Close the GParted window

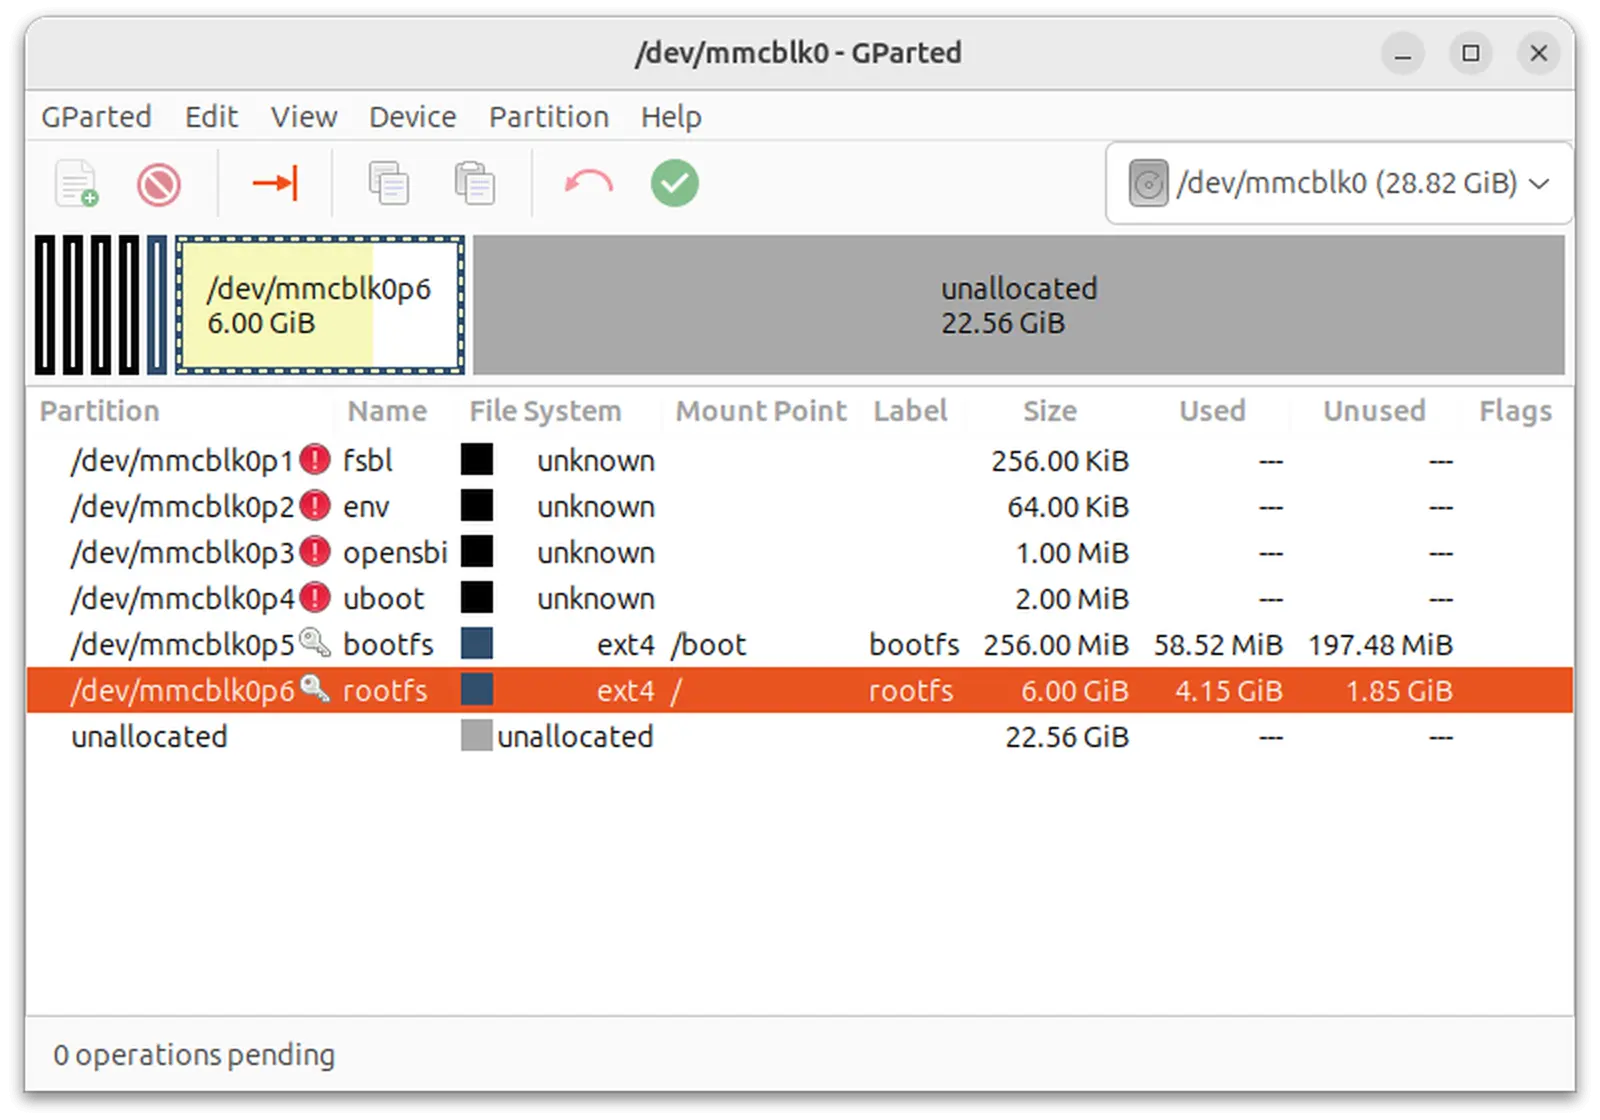(x=1539, y=53)
